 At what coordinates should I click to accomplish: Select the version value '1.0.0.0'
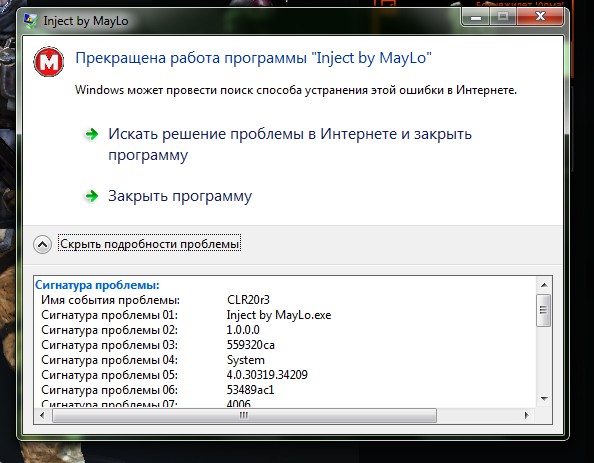click(243, 330)
